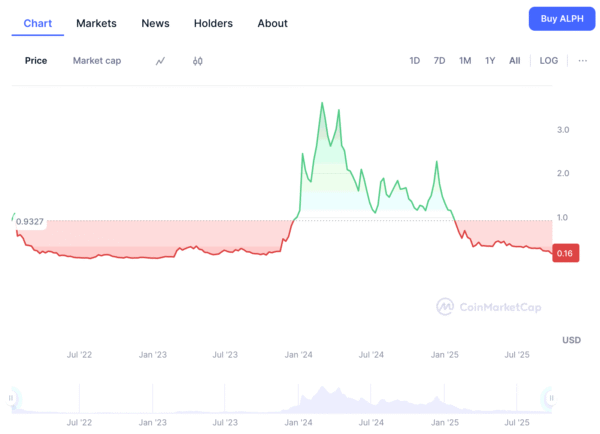Open the three-dot more options menu
The width and height of the screenshot is (600, 434).
[582, 60]
